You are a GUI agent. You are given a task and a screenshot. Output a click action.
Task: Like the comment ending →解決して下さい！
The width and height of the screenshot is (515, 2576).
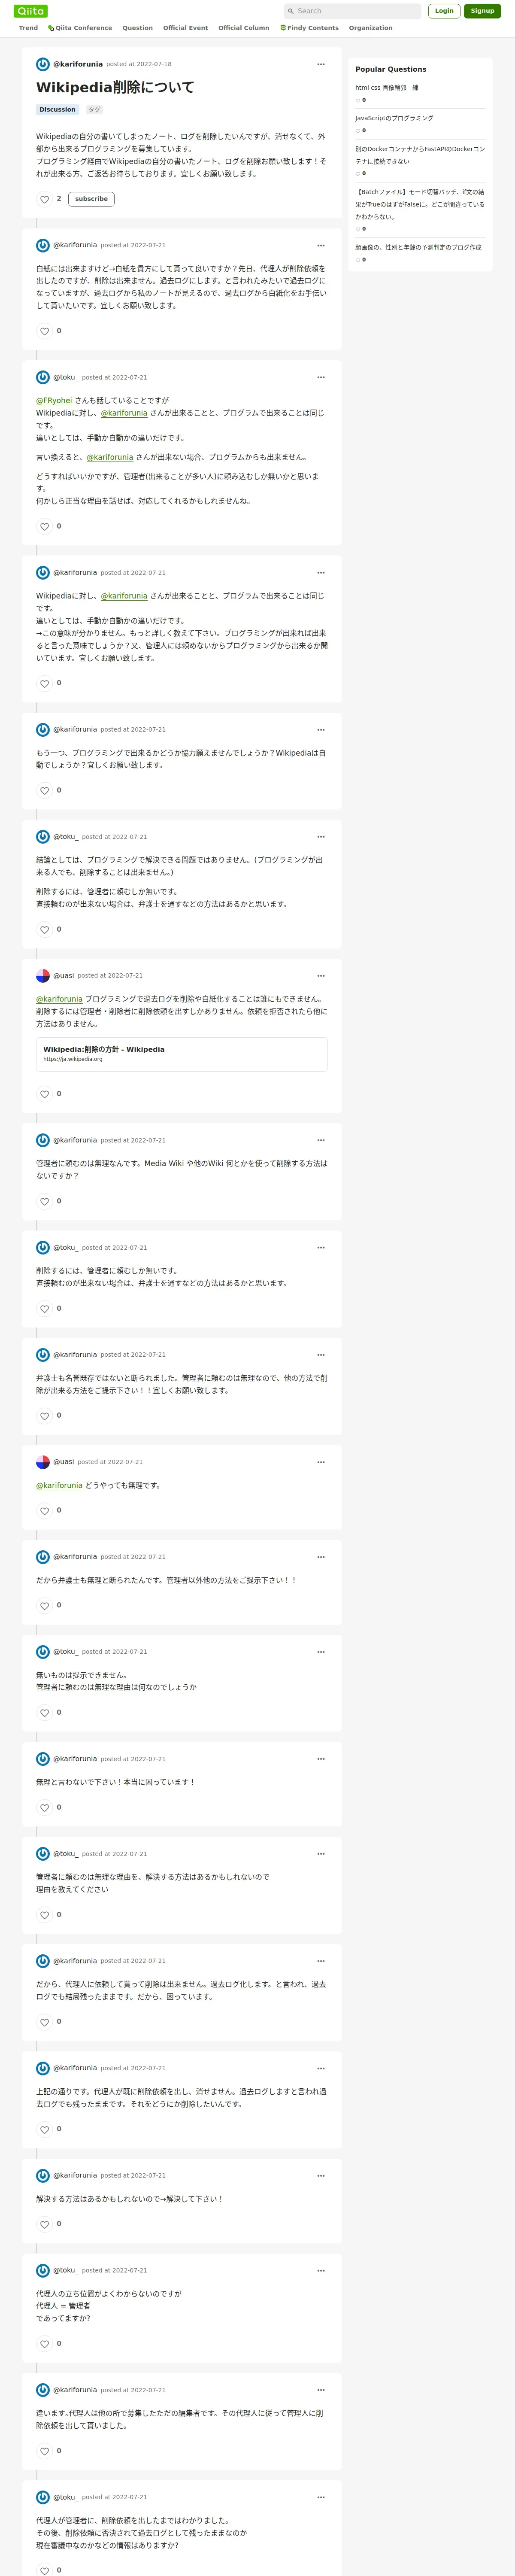(x=44, y=2224)
